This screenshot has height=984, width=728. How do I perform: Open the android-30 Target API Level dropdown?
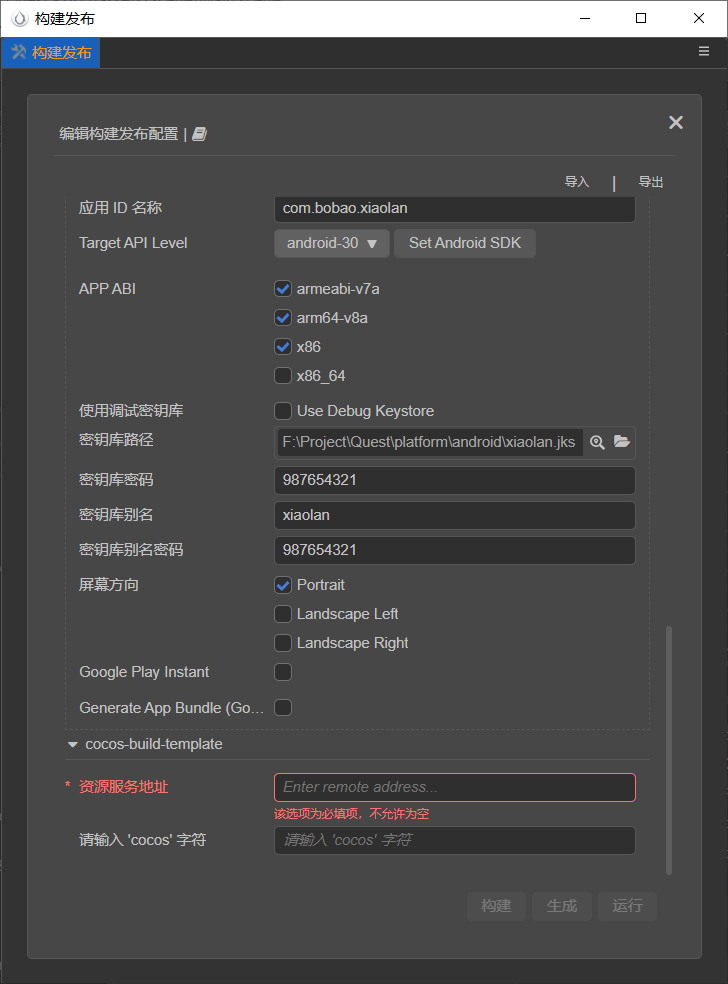[x=332, y=243]
